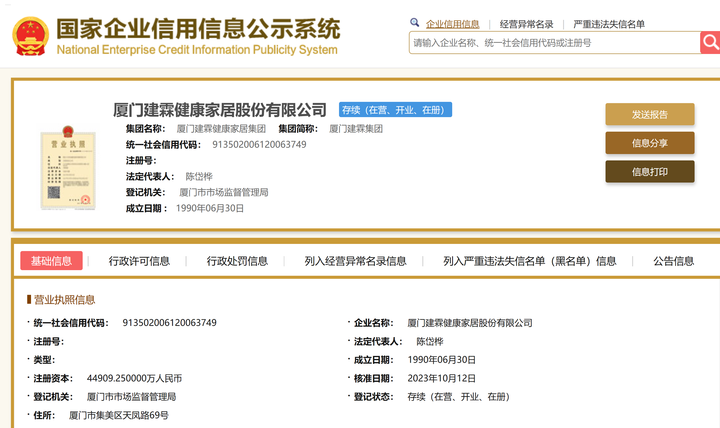720x428 pixels.
Task: Click group abbreviation value 厦门建霖集团
Action: [356, 129]
